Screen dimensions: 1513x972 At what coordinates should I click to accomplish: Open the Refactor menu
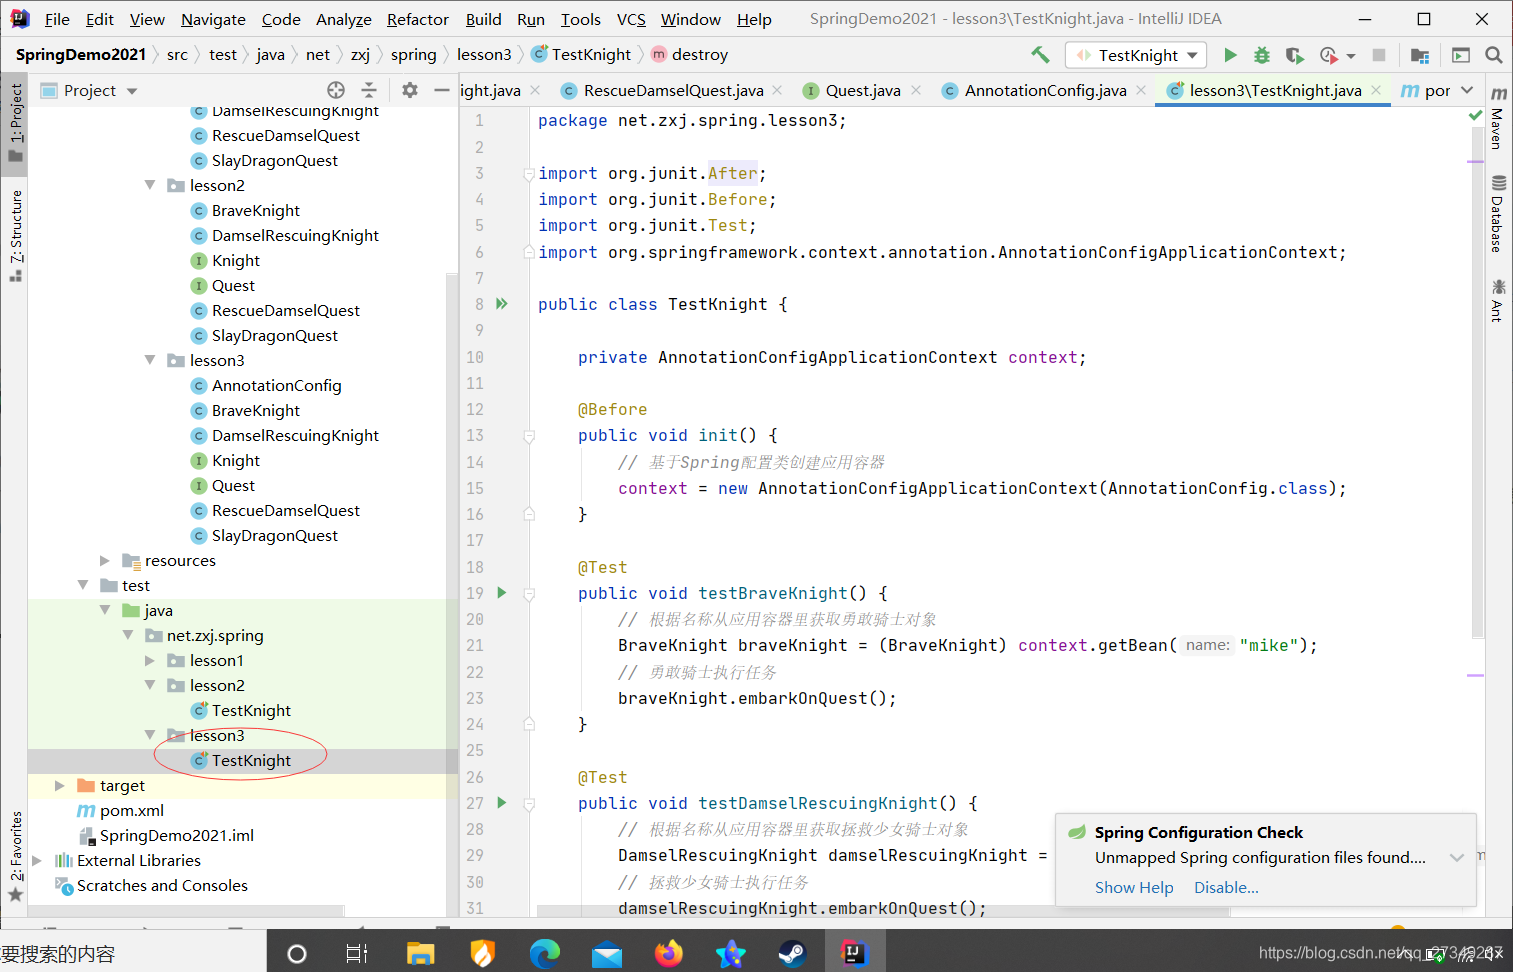(x=417, y=19)
